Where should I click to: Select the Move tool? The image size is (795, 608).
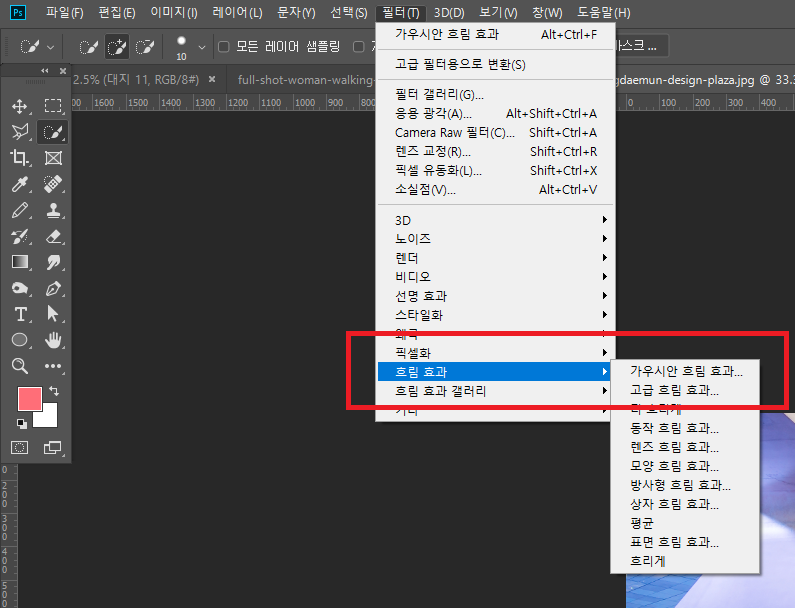click(x=19, y=106)
